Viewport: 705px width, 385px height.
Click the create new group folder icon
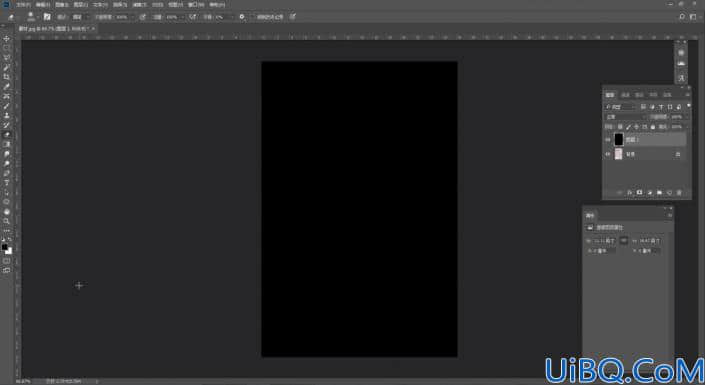(x=659, y=192)
